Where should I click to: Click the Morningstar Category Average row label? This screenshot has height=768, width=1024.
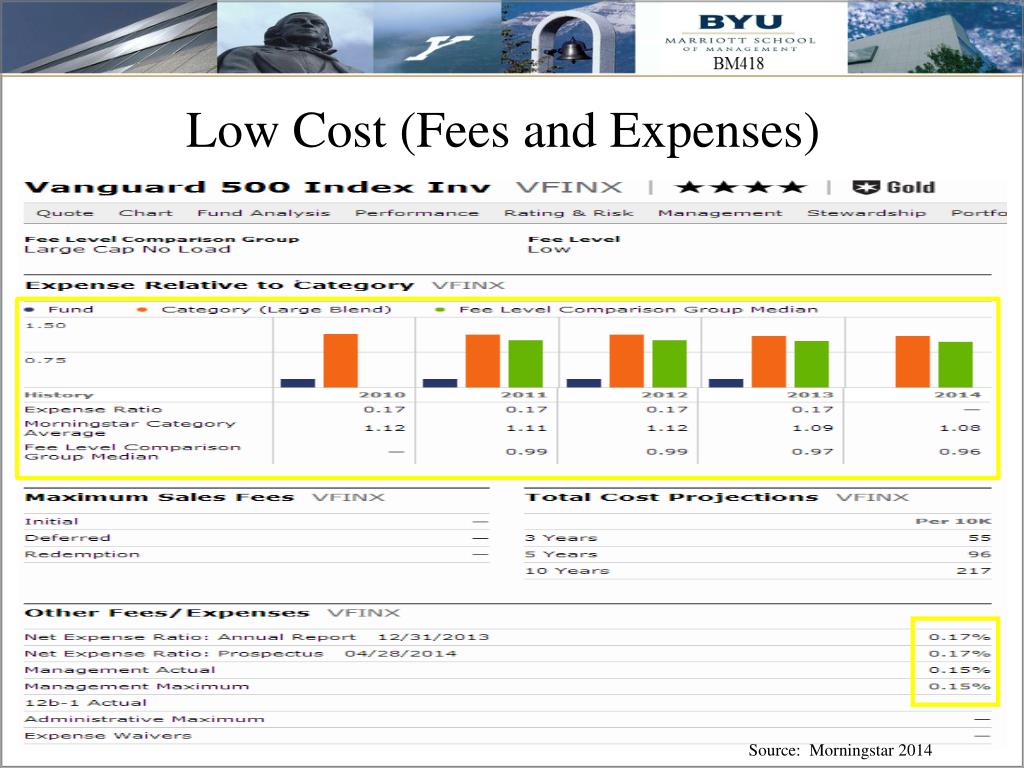130,428
